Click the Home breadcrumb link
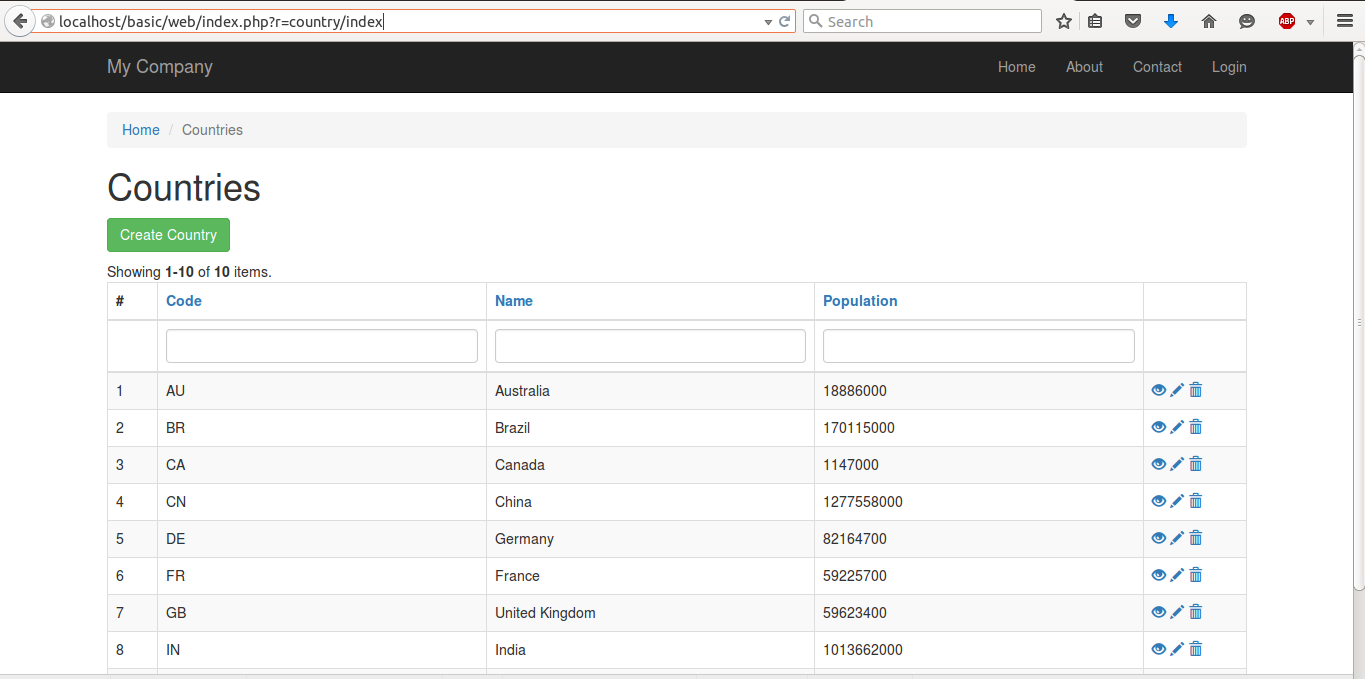The image size is (1365, 679). coord(141,130)
